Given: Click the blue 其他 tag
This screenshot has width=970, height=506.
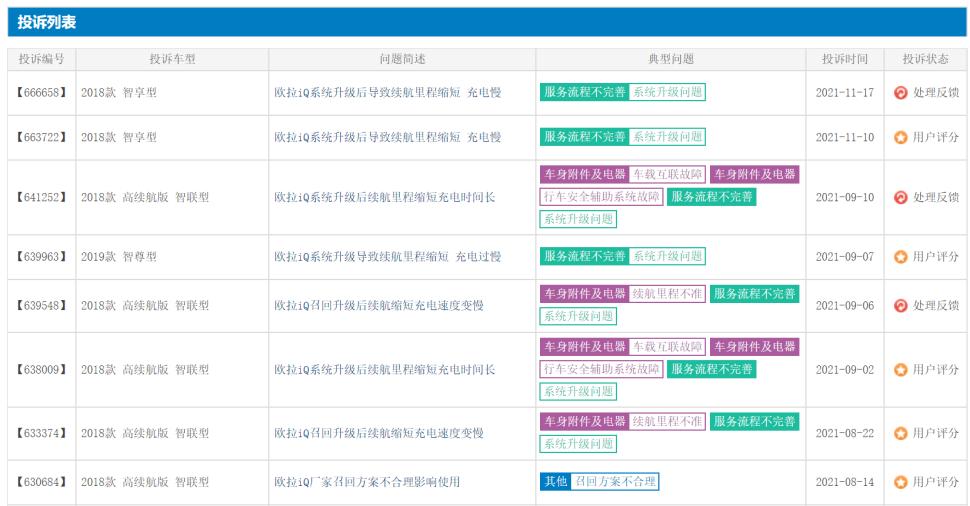Looking at the screenshot, I should click(555, 482).
